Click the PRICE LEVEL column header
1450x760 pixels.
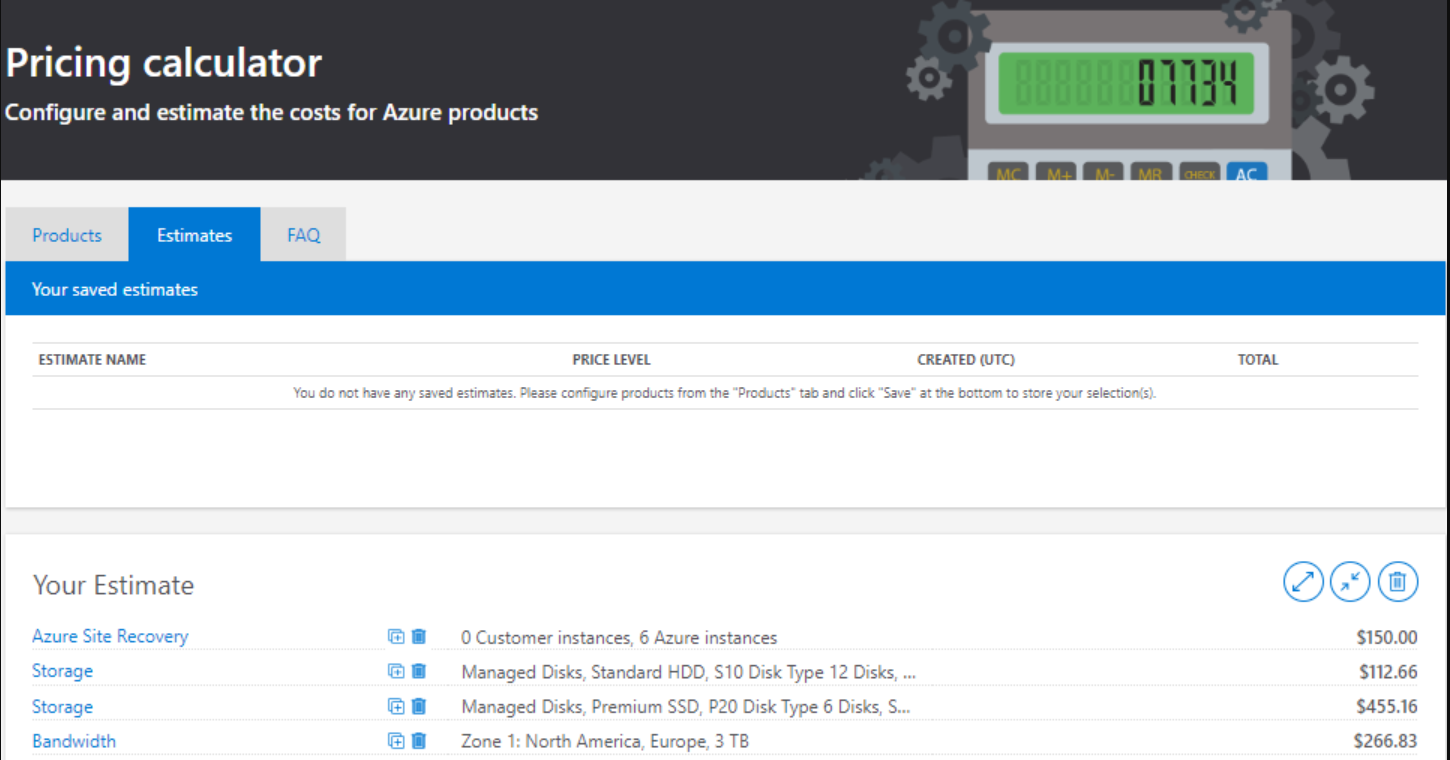pyautogui.click(x=611, y=360)
